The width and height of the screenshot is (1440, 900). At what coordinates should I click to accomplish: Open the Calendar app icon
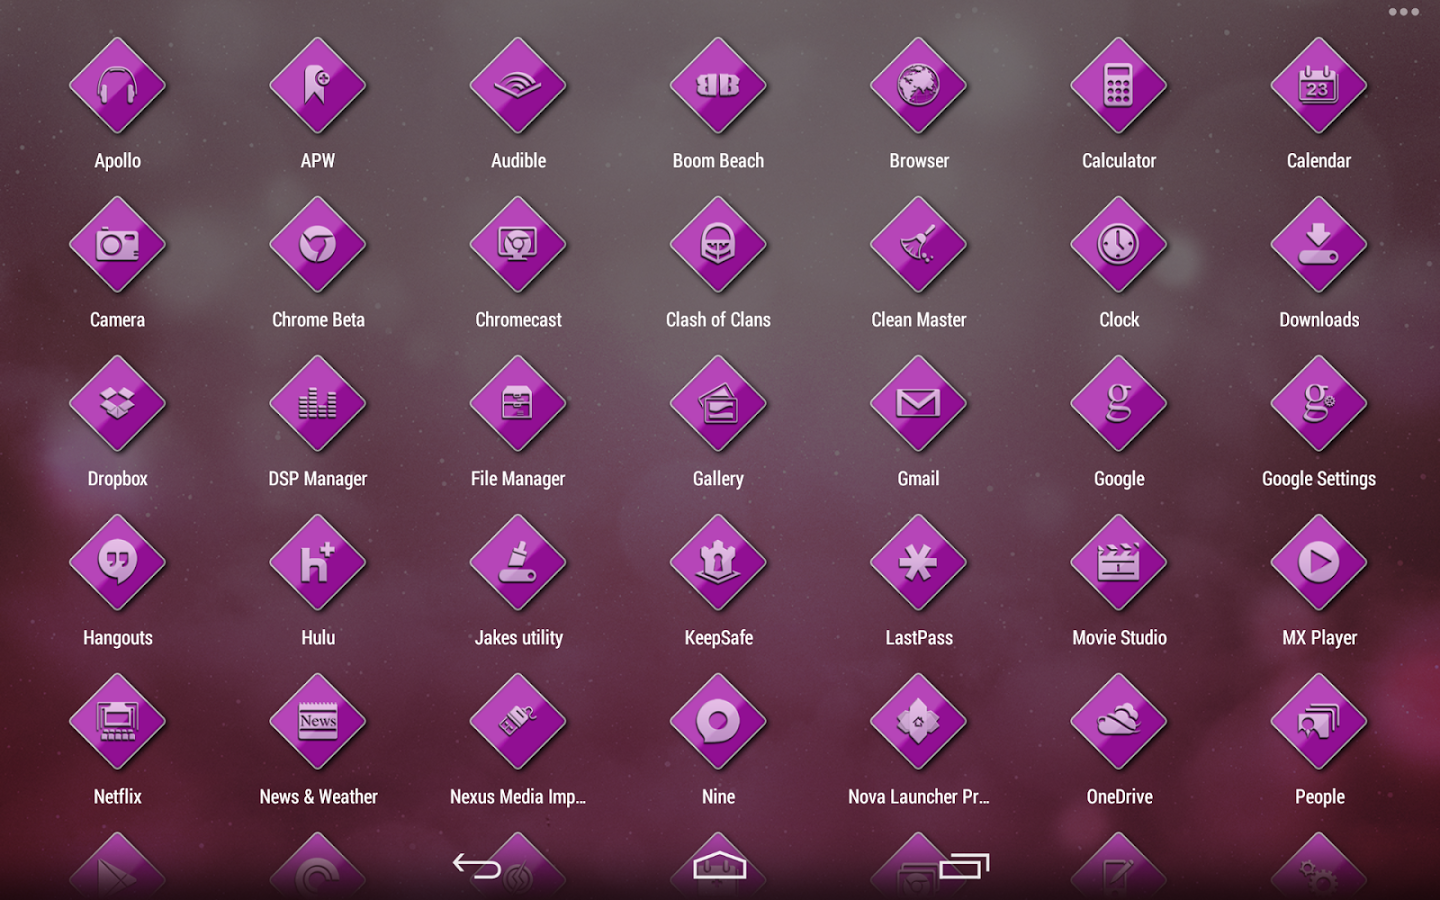(x=1319, y=86)
